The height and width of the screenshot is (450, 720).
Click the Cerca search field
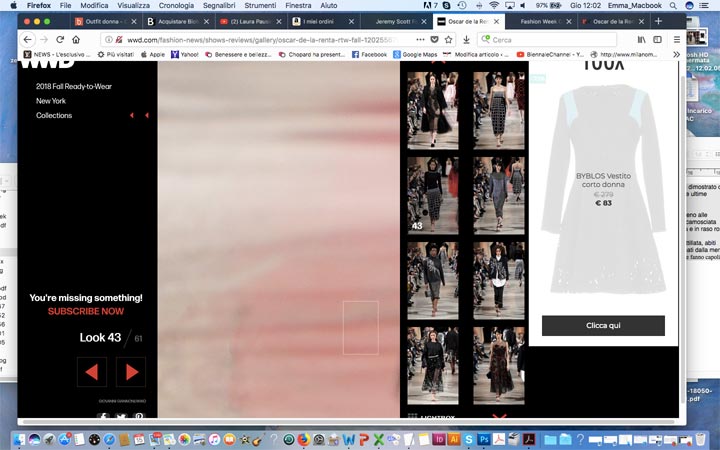[547, 40]
